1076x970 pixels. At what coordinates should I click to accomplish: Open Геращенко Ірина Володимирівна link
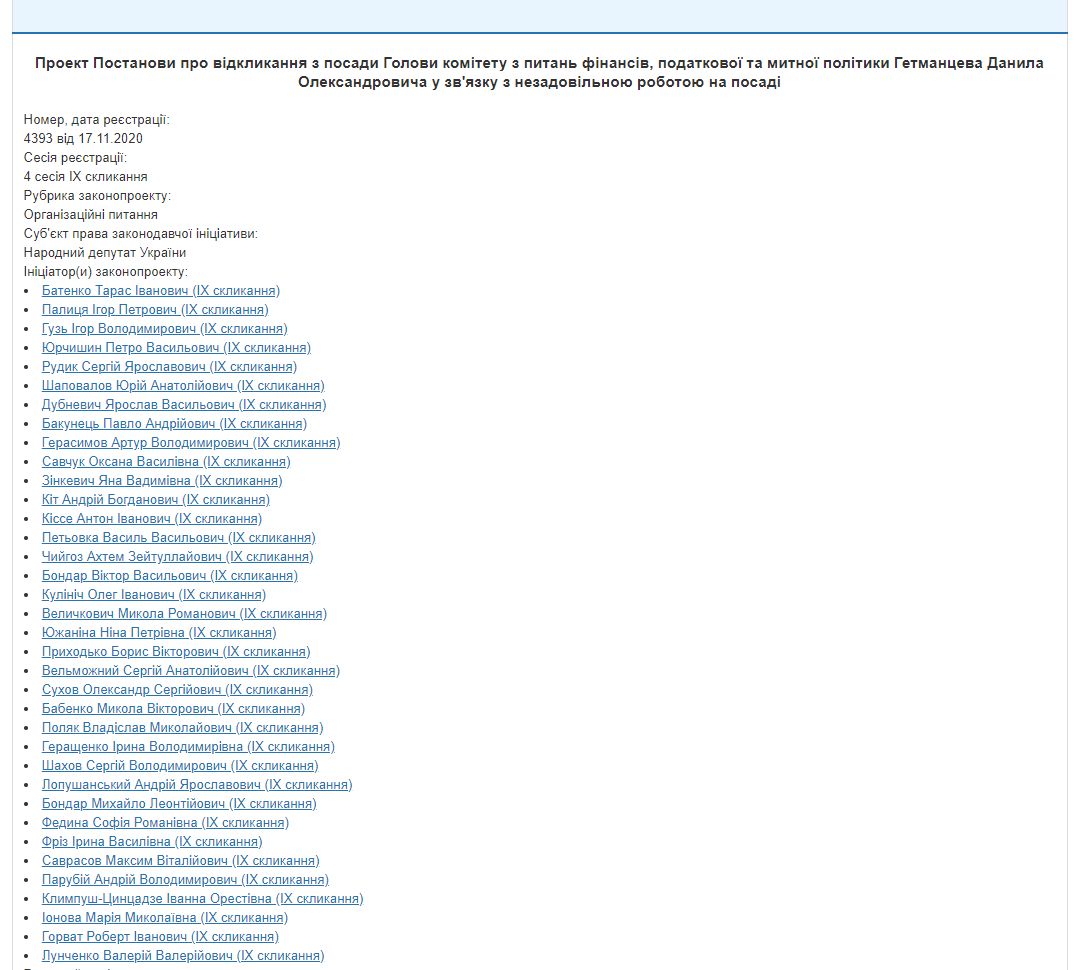188,747
